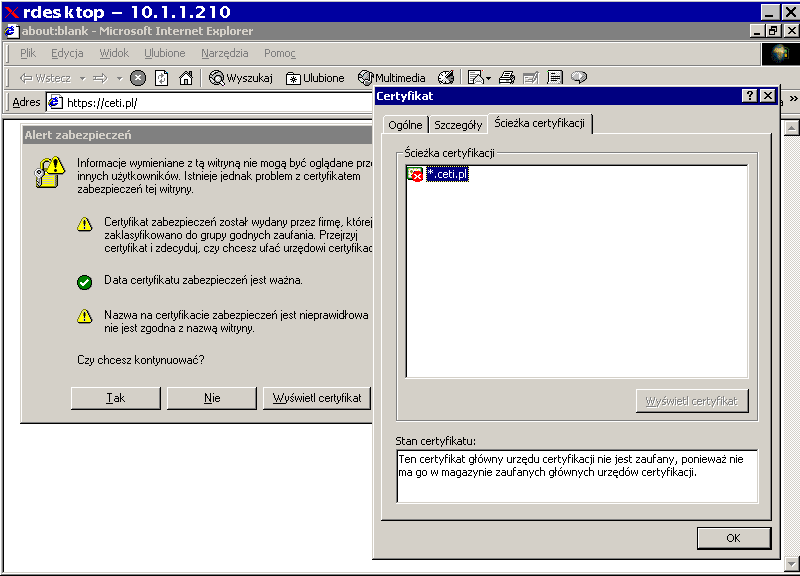This screenshot has width=800, height=576.
Task: Answer Tak in the security alert
Action: pos(116,398)
